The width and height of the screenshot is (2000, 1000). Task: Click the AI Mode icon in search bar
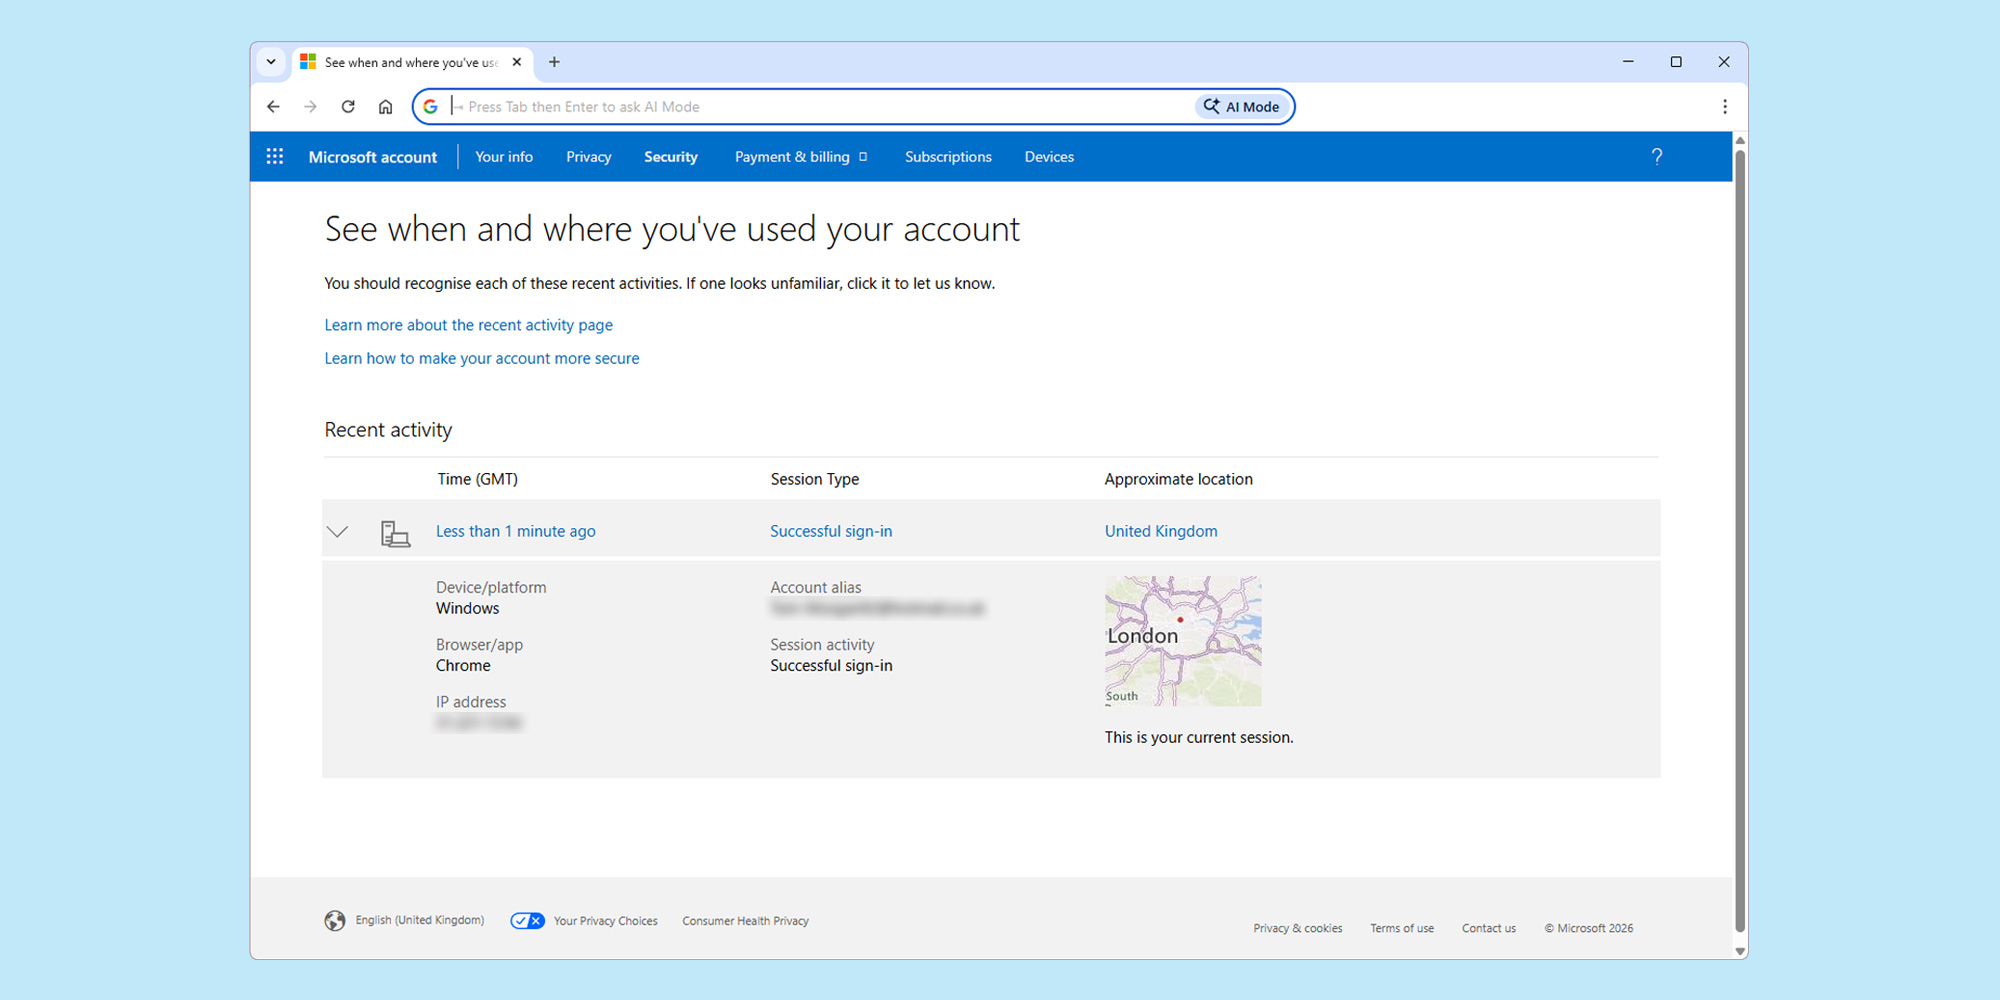[1211, 106]
